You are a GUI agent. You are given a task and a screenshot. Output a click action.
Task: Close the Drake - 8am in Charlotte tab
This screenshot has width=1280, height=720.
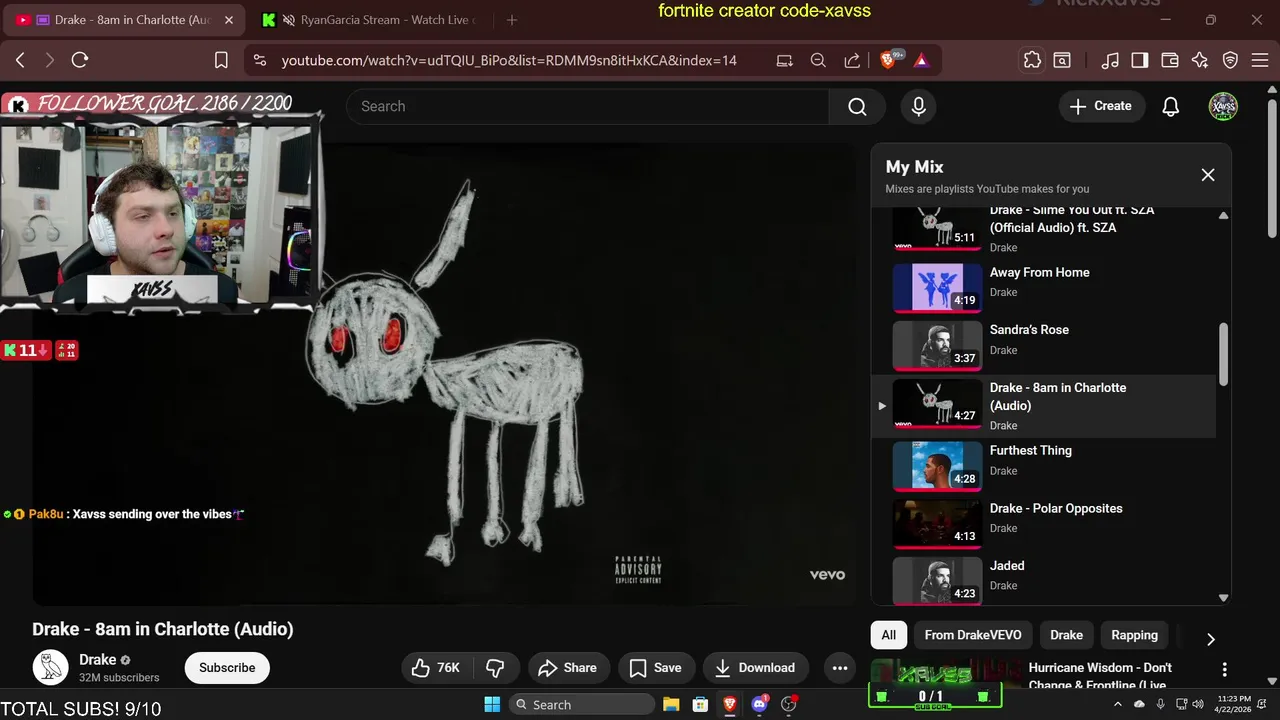(x=228, y=20)
